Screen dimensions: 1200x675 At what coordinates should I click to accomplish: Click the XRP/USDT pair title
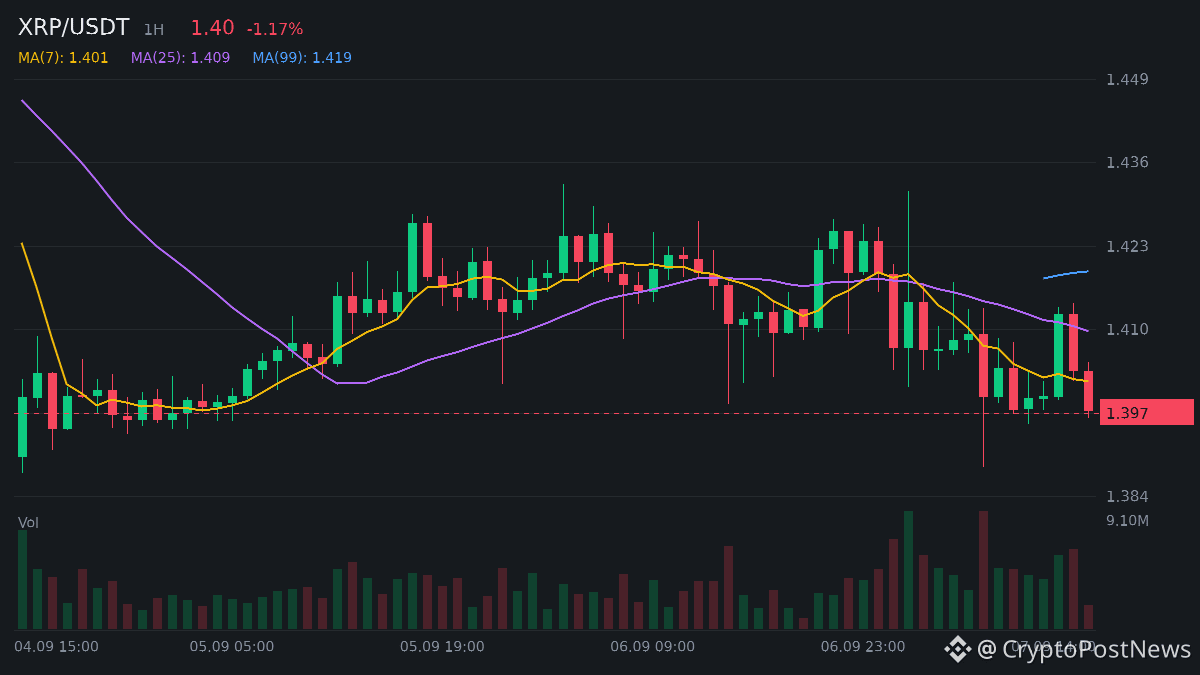coord(74,28)
